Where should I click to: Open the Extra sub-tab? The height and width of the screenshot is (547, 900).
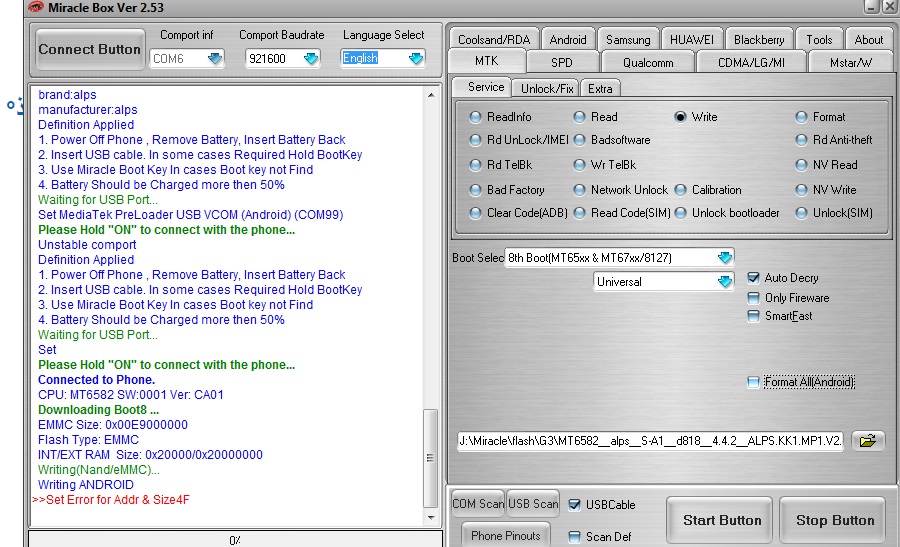point(600,88)
